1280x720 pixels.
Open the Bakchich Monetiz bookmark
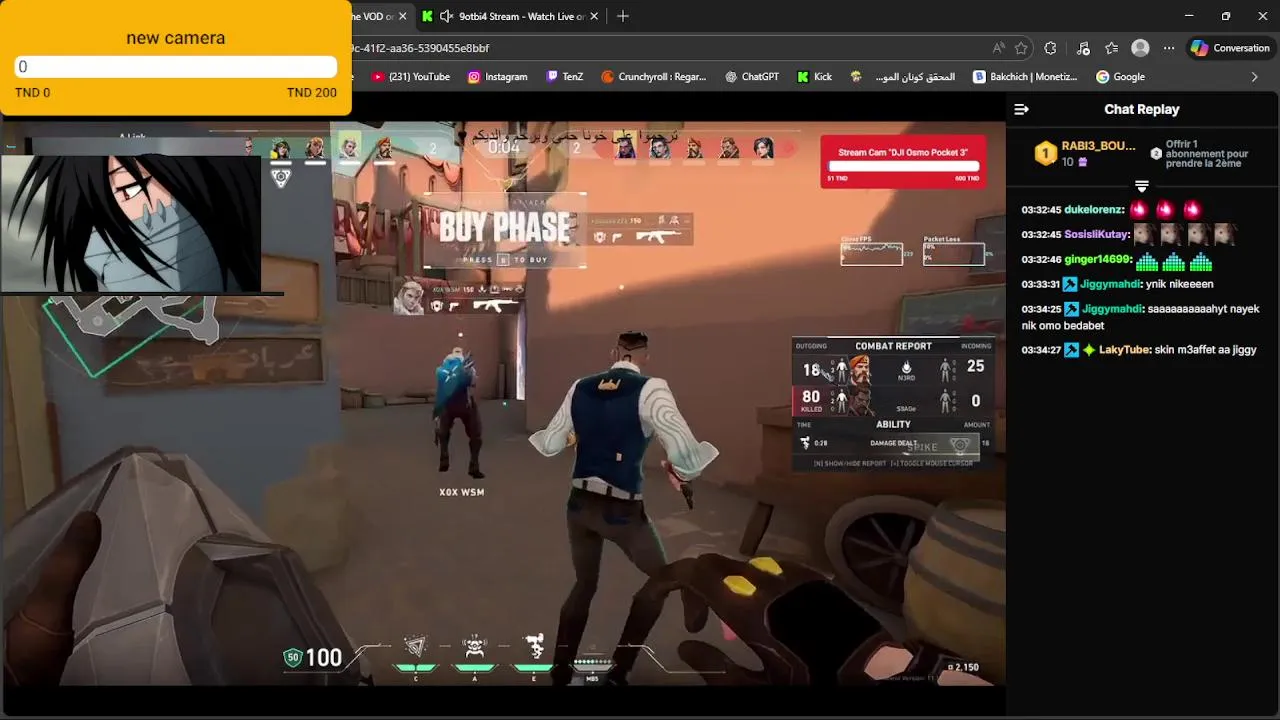(1025, 77)
